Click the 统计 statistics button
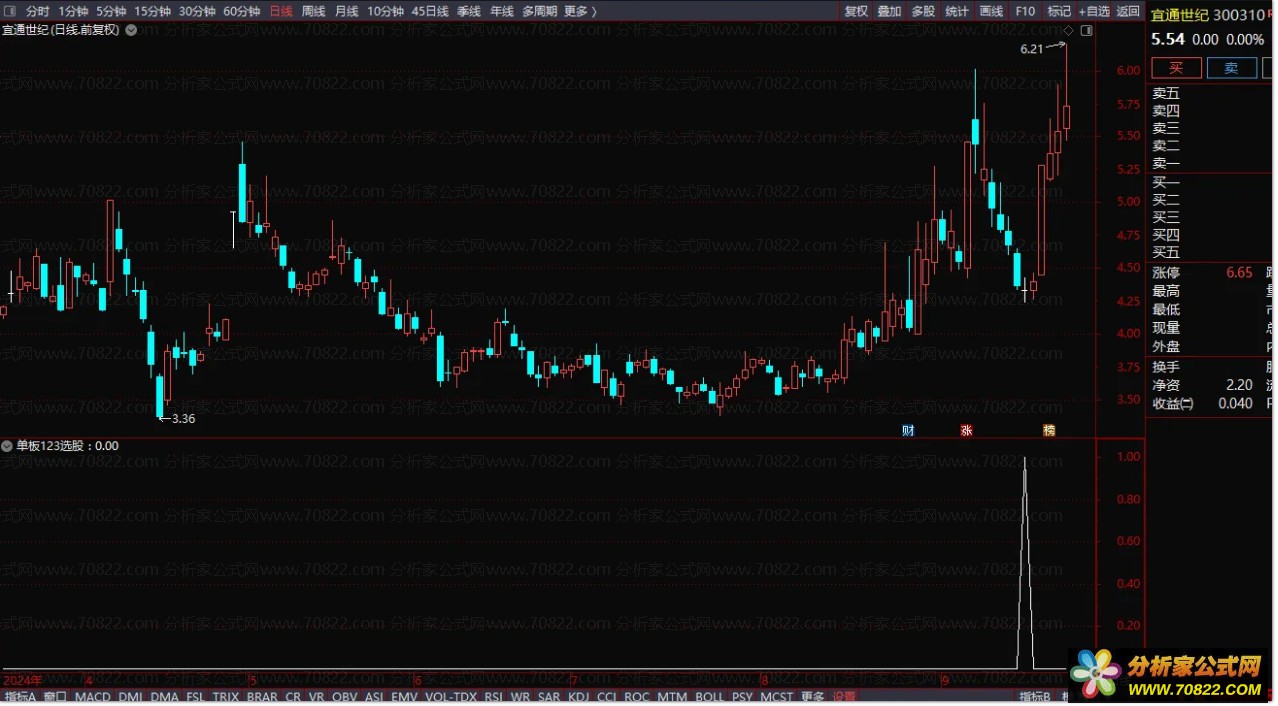Viewport: 1278px width, 706px height. click(x=957, y=11)
